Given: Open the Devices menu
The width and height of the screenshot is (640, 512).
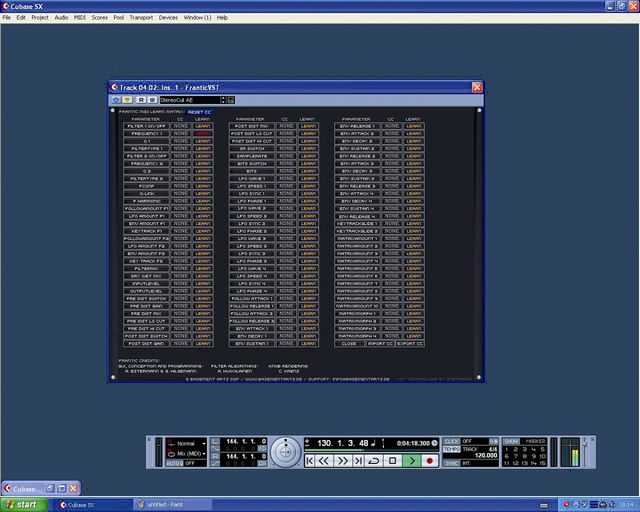Looking at the screenshot, I should pos(168,18).
